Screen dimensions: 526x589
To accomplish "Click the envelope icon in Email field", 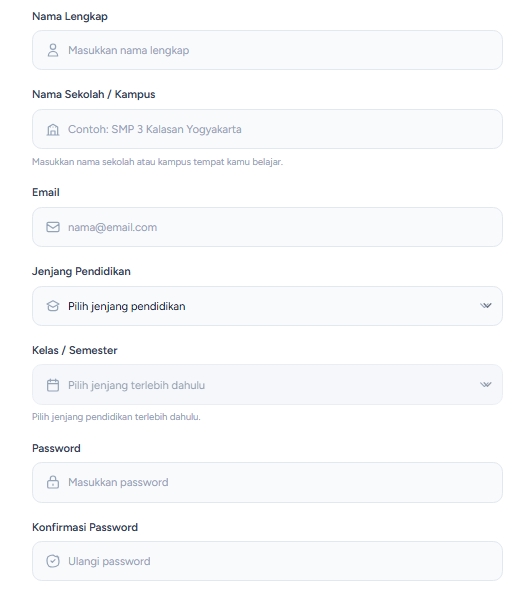I will (53, 227).
